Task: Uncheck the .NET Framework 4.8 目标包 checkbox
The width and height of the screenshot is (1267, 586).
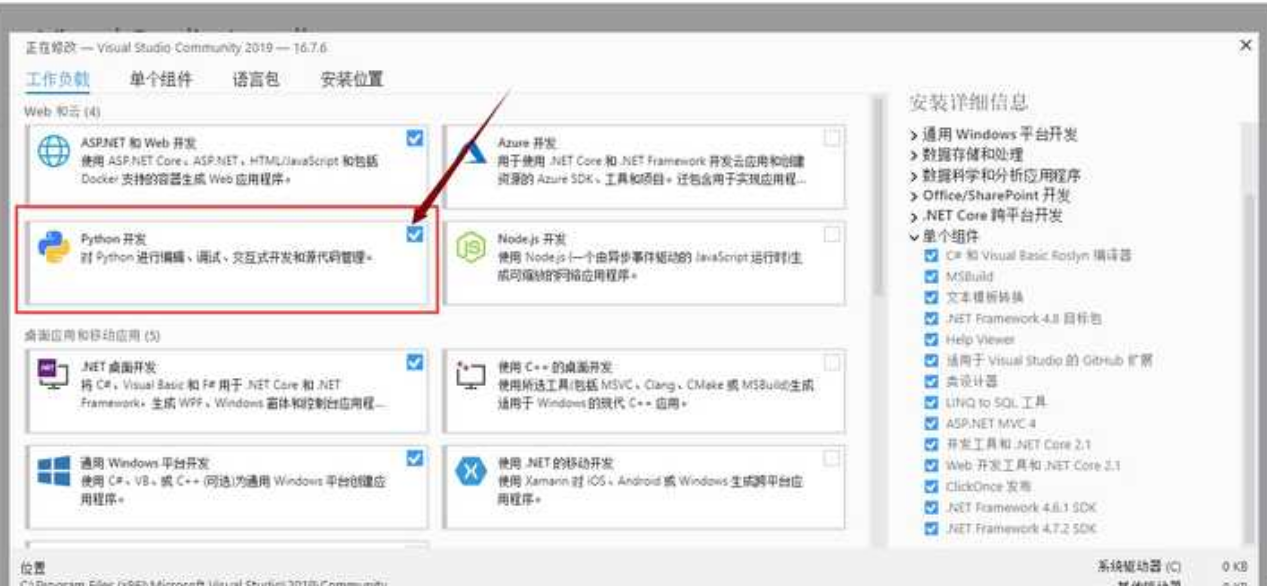Action: tap(932, 318)
